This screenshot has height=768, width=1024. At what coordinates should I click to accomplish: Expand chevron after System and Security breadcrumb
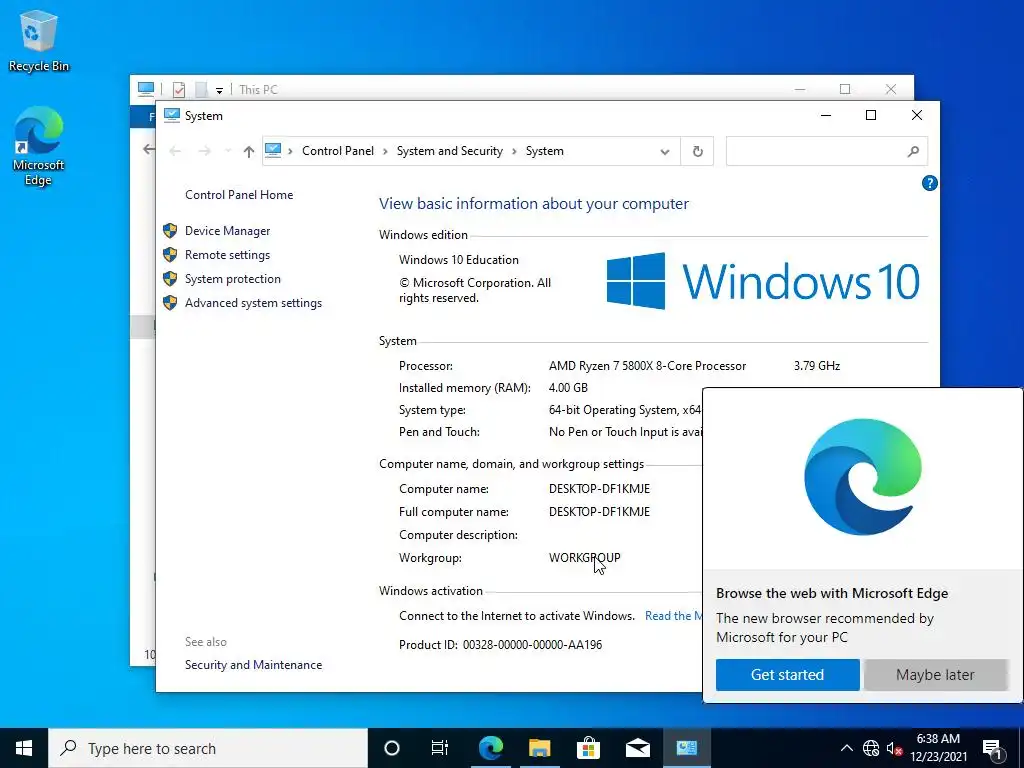515,152
